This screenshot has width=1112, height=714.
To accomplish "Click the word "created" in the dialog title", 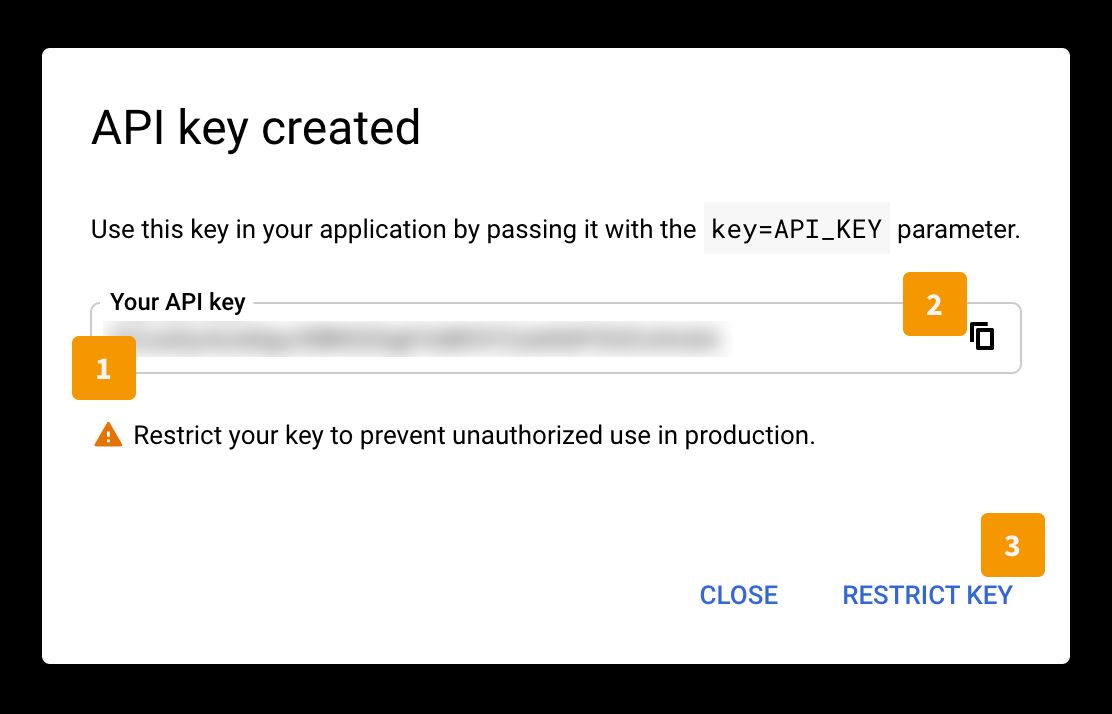I will coord(341,128).
